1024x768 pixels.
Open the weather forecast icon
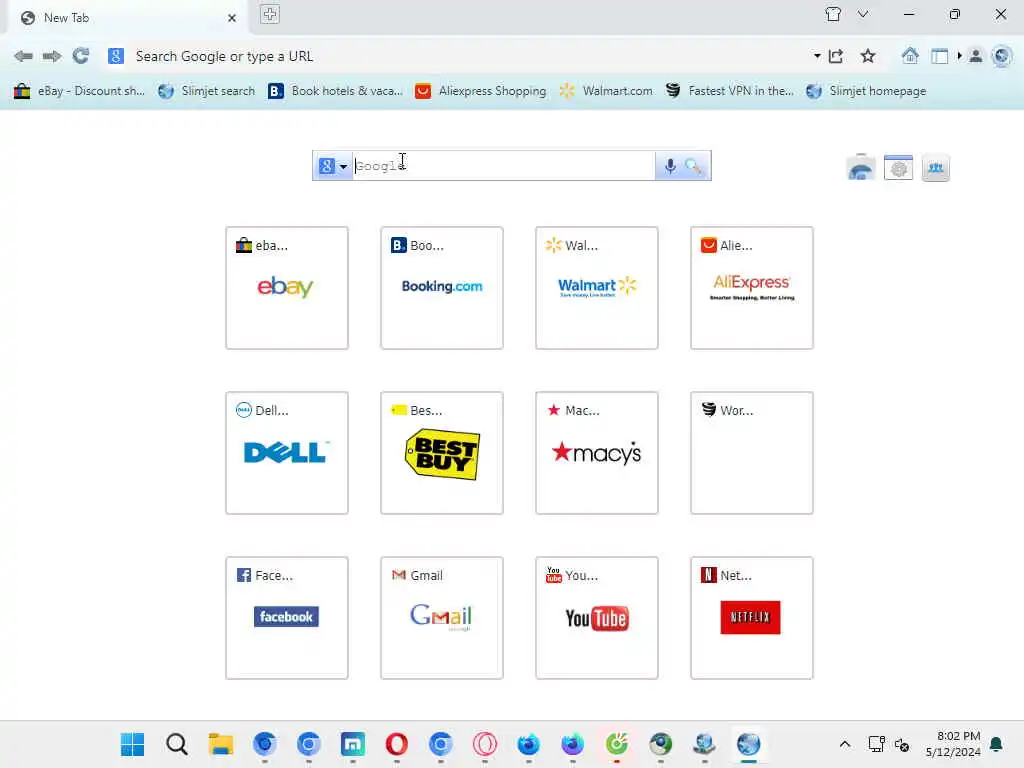861,168
